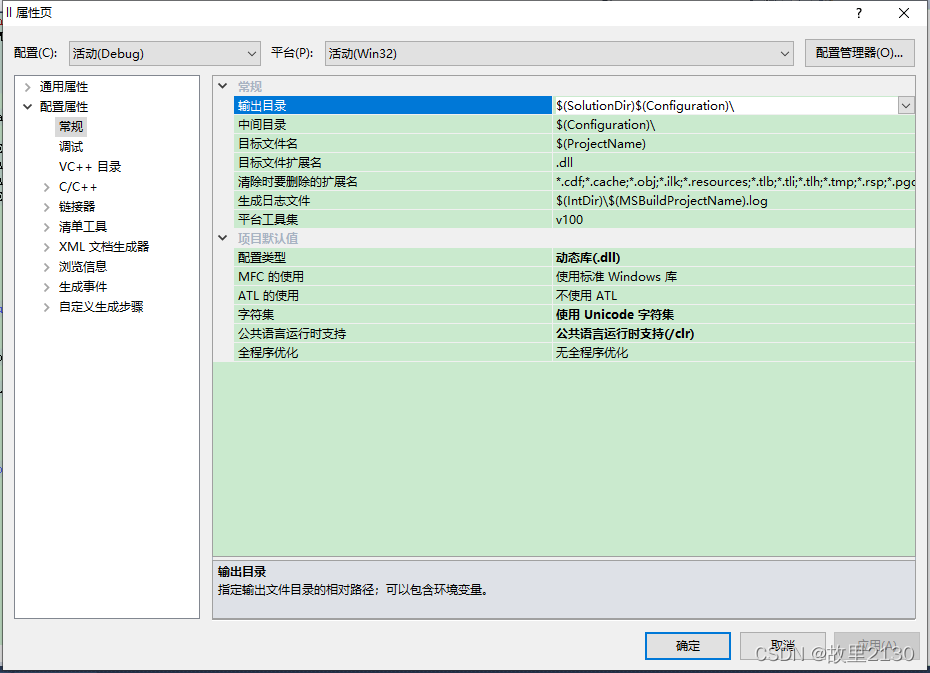This screenshot has width=930, height=673.
Task: Click the ? help button in title bar
Action: (x=859, y=13)
